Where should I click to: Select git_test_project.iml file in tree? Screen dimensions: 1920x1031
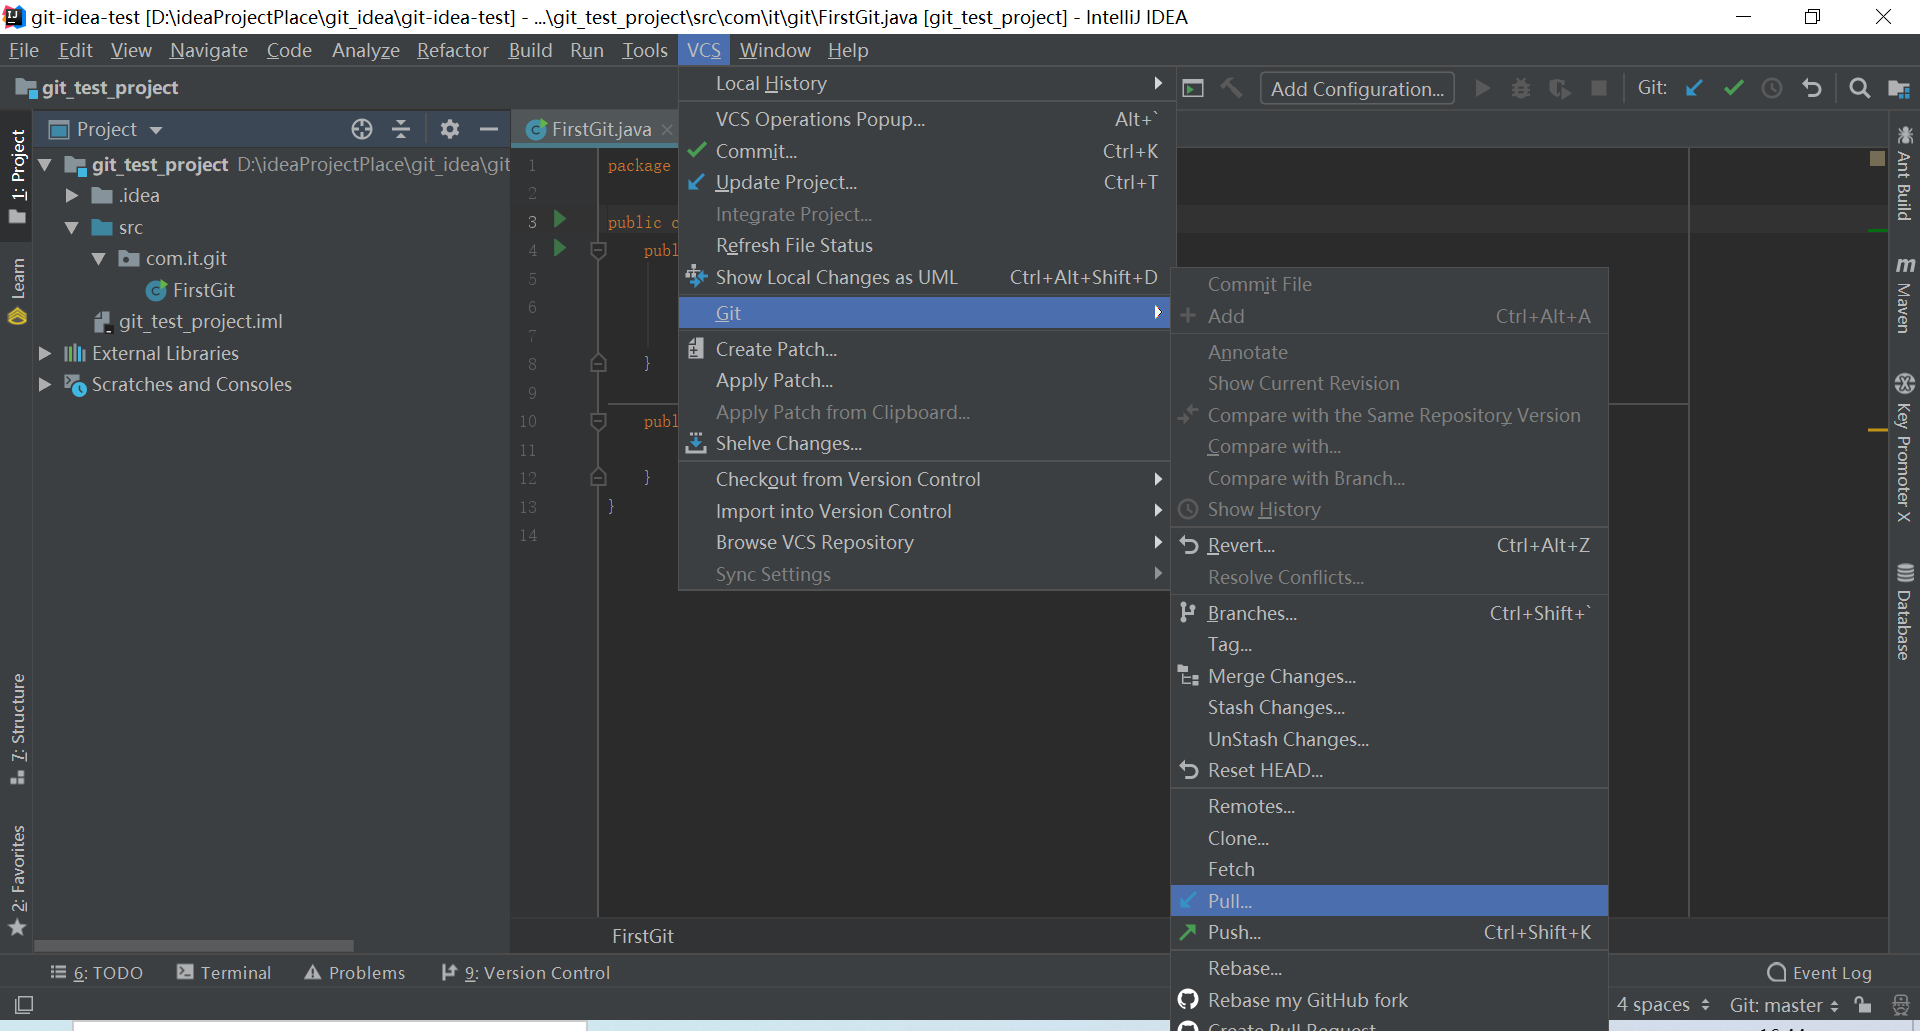(188, 321)
